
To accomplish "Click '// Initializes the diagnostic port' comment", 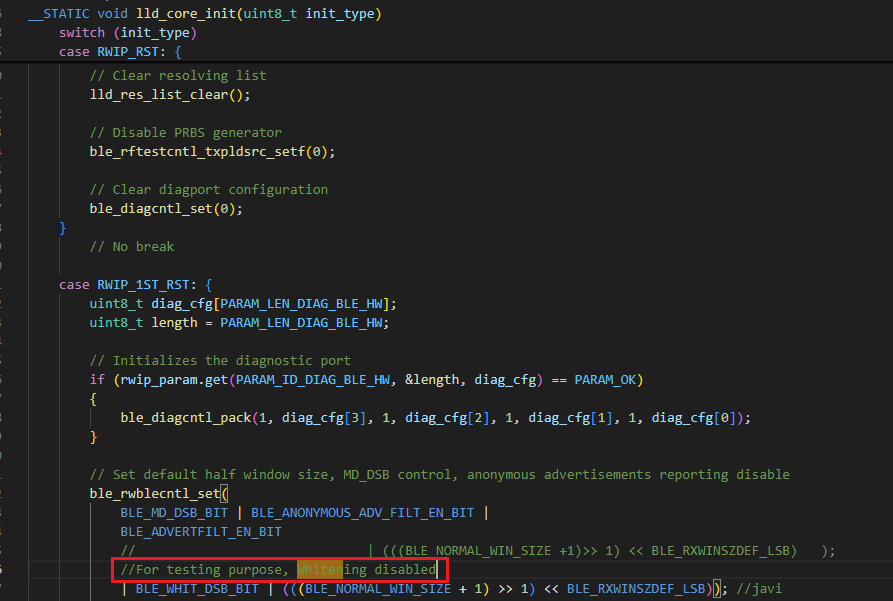I will tap(220, 360).
